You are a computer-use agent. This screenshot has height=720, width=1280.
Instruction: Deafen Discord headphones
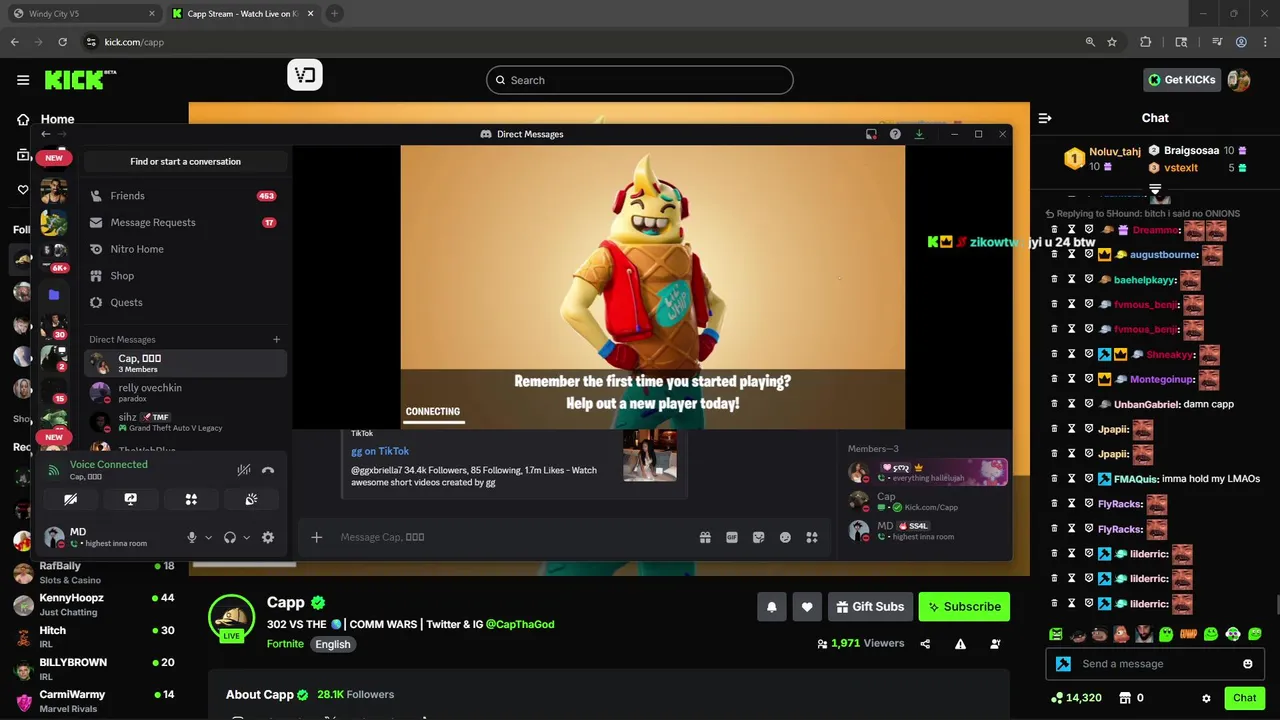click(230, 537)
